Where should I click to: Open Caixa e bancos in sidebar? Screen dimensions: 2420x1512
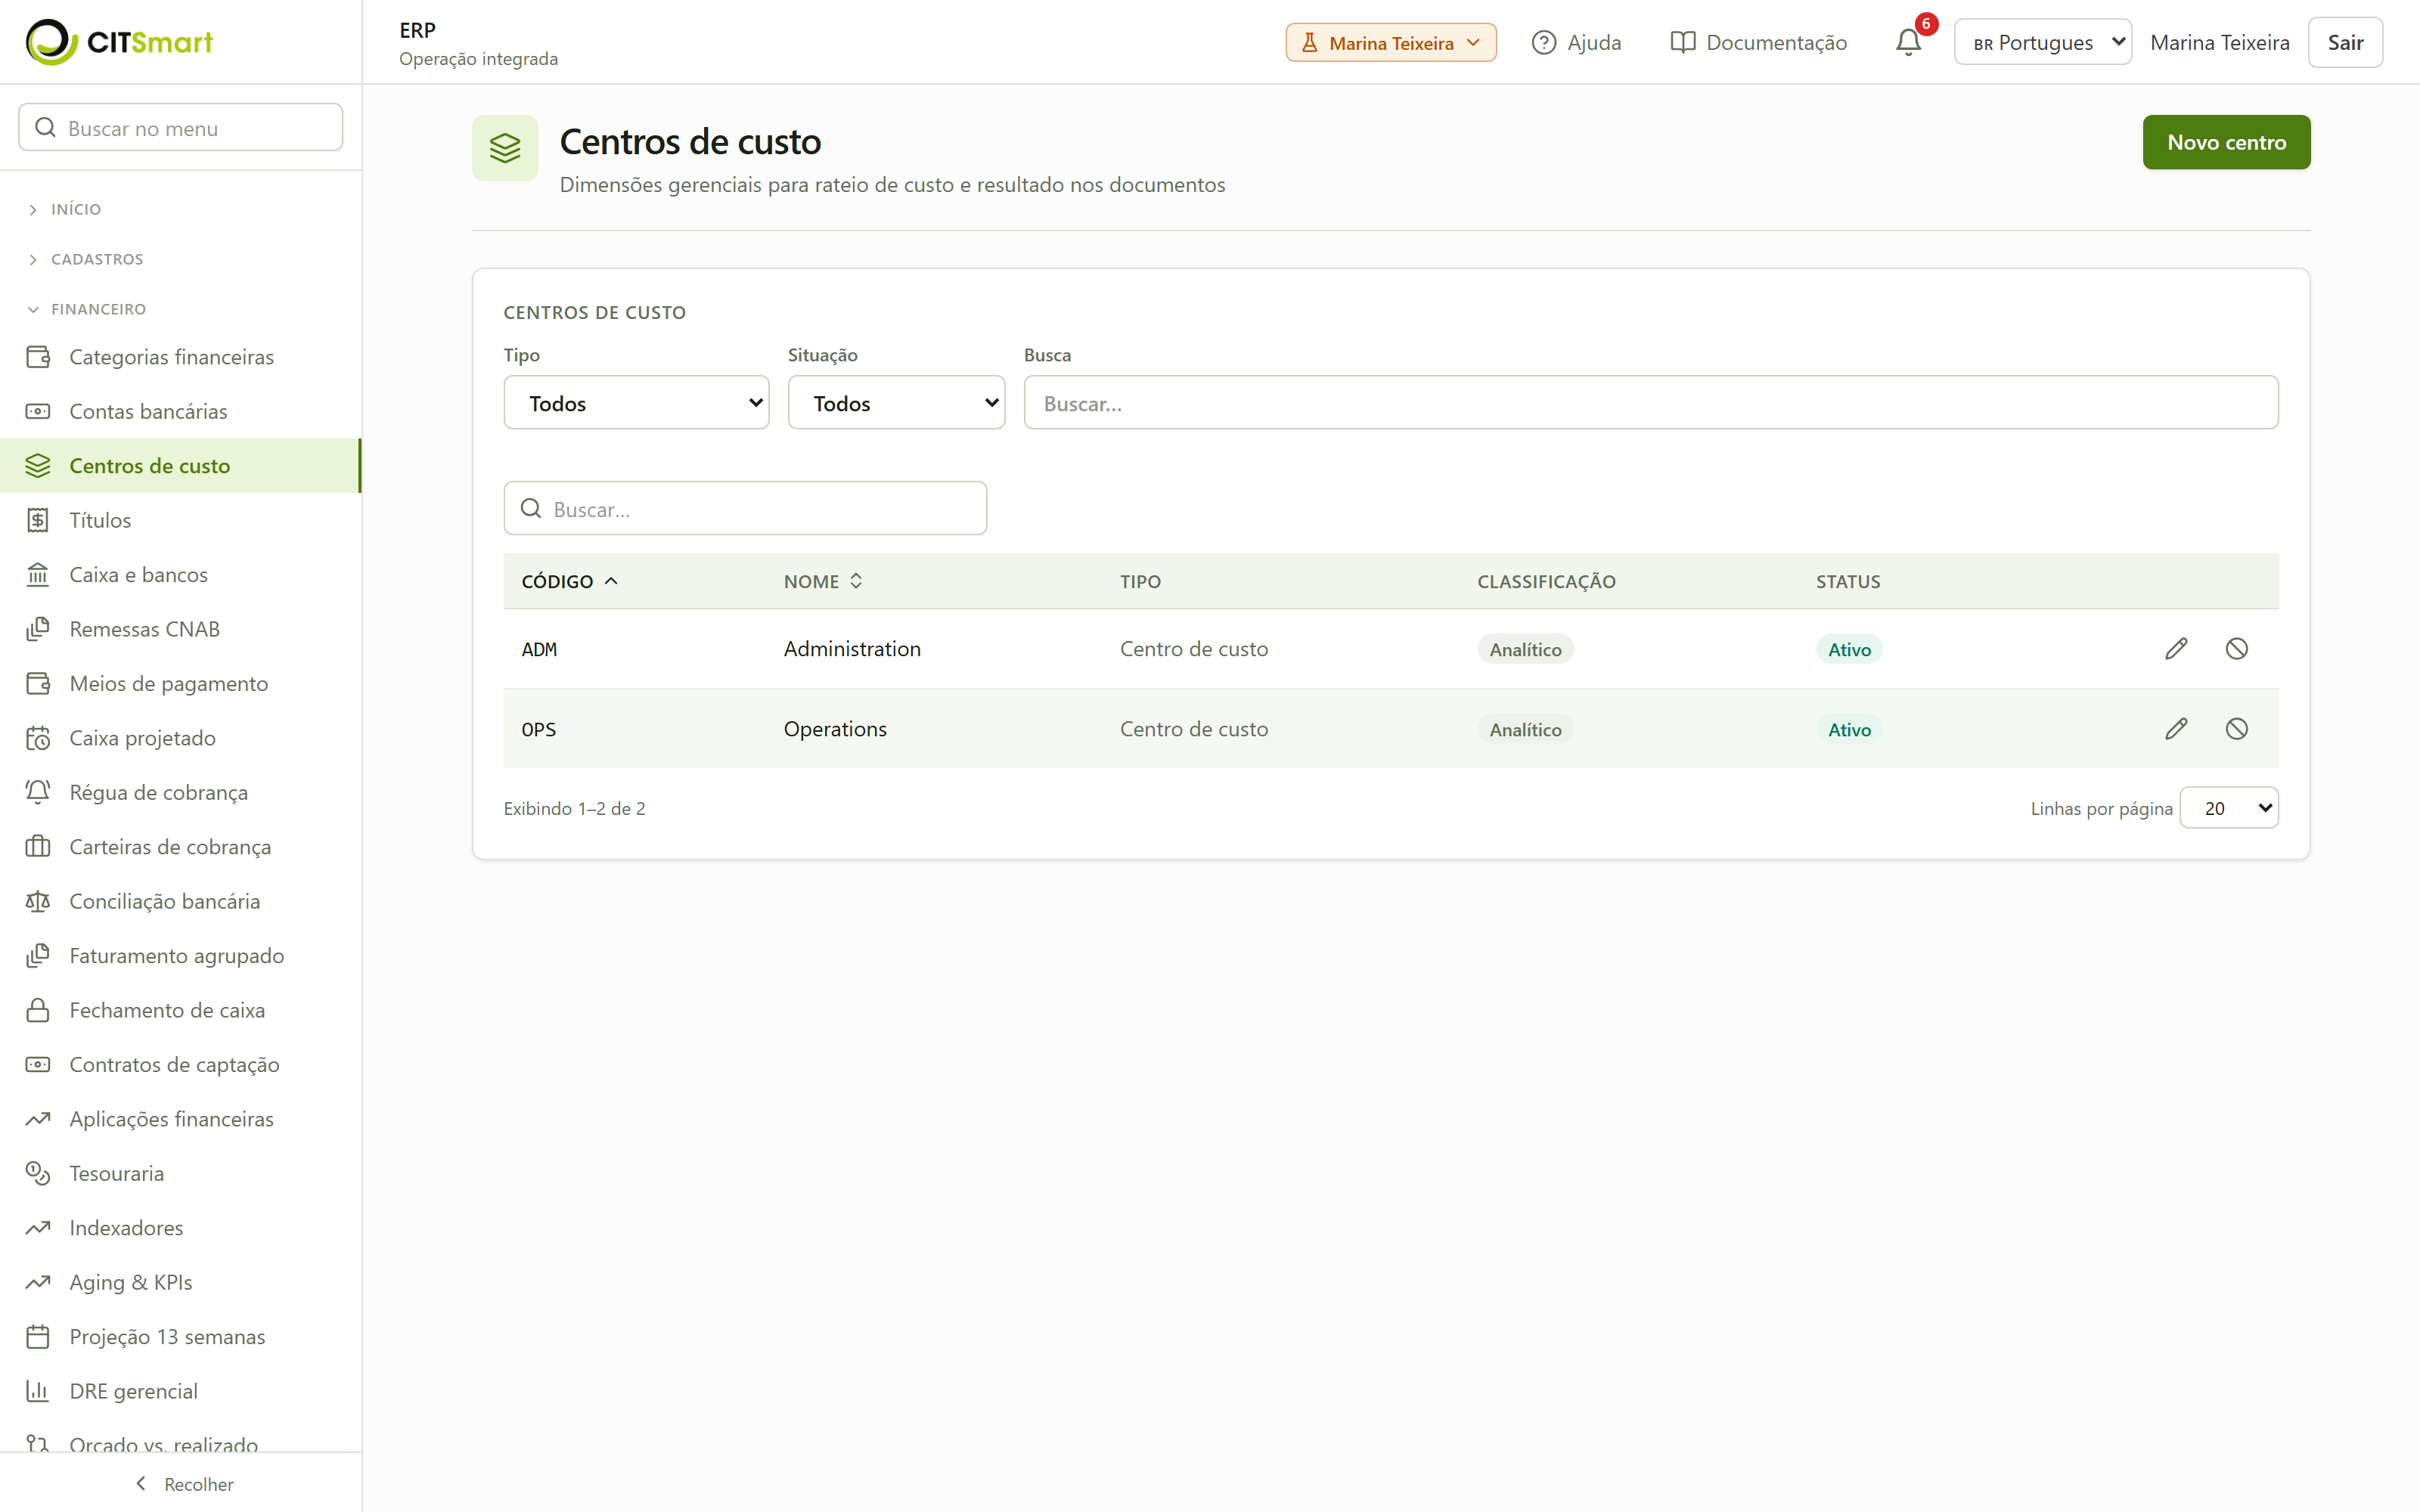pyautogui.click(x=180, y=575)
